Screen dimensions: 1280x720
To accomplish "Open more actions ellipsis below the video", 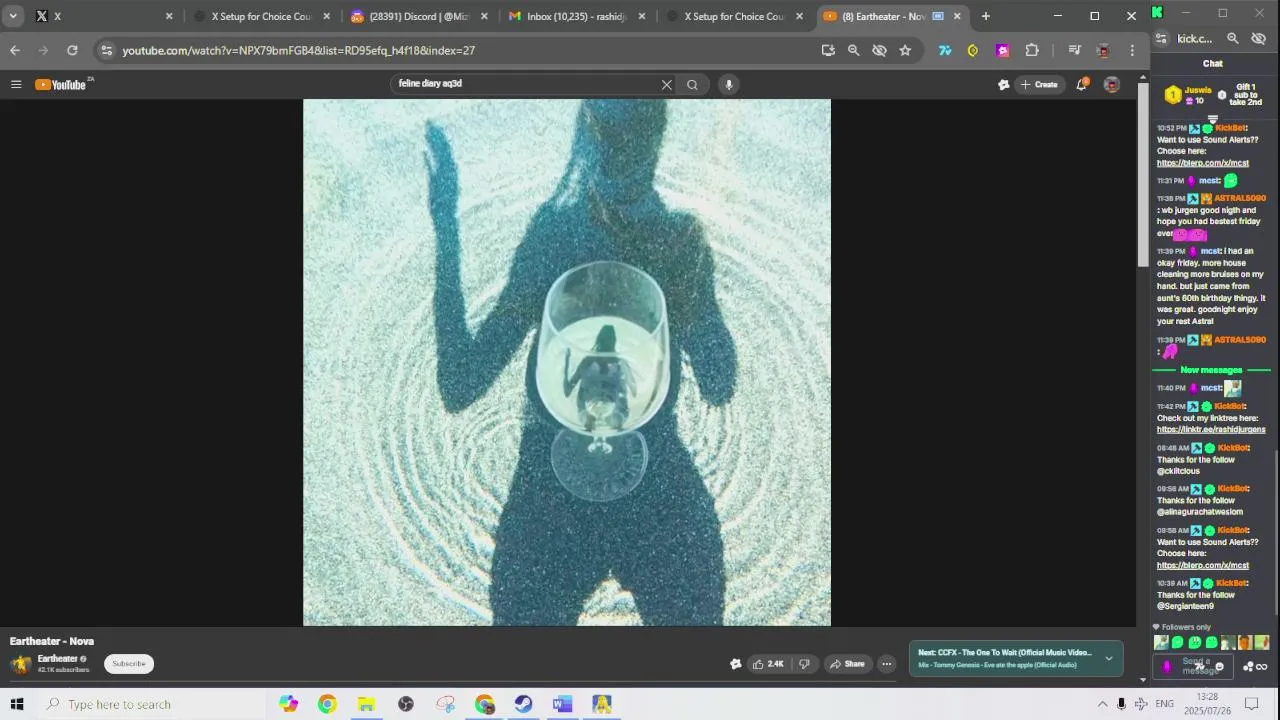I will 886,664.
